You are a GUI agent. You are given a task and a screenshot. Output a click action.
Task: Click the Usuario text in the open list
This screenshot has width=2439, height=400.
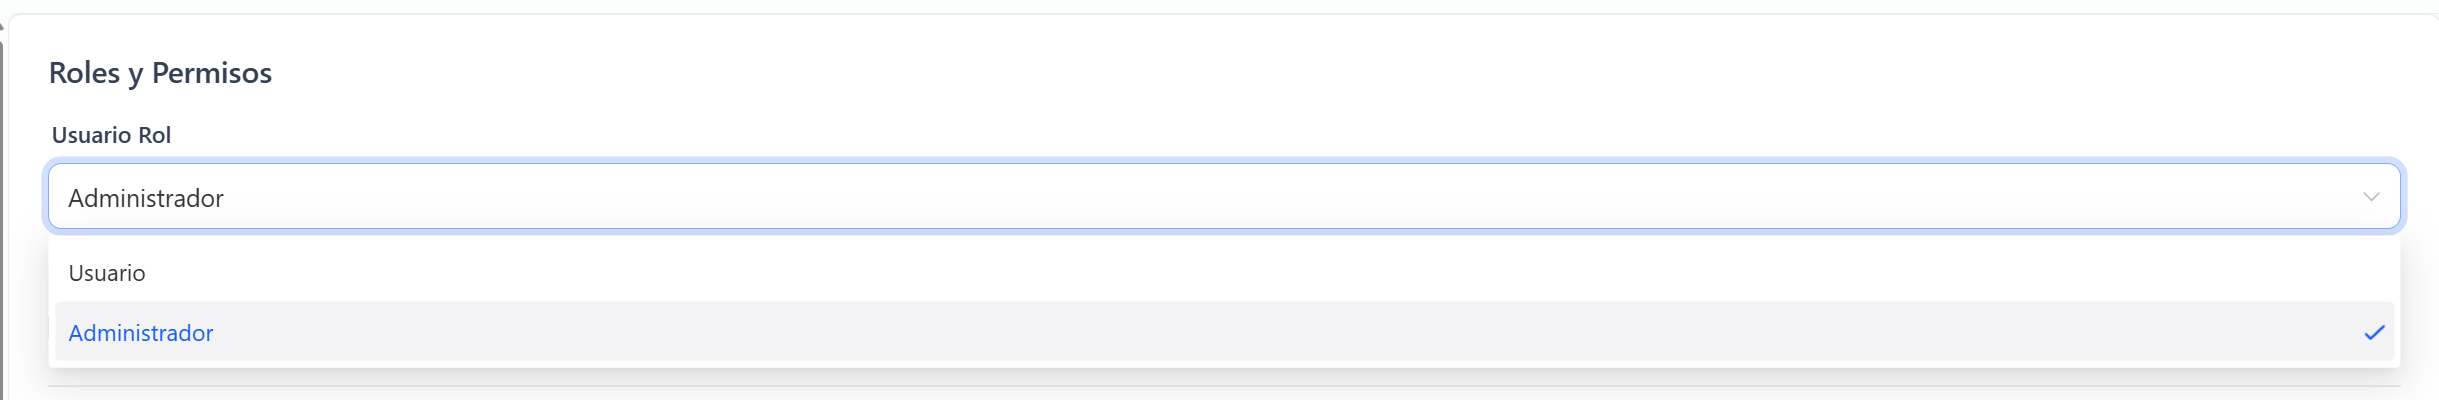click(x=107, y=273)
